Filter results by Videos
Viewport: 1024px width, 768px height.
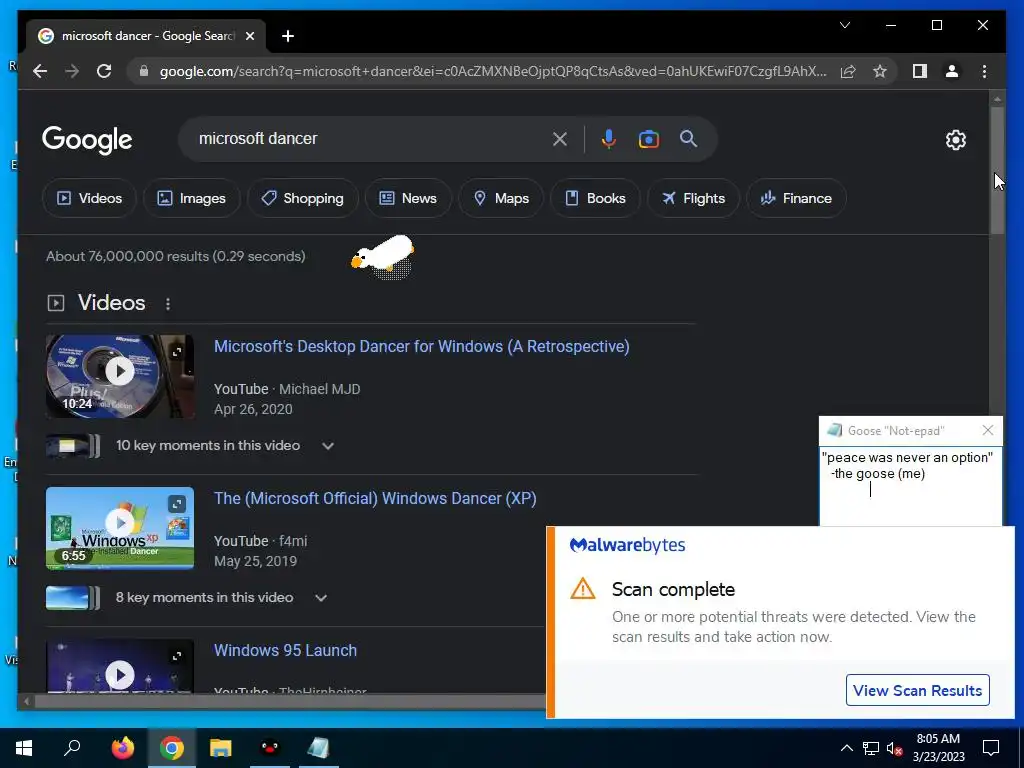tap(89, 198)
